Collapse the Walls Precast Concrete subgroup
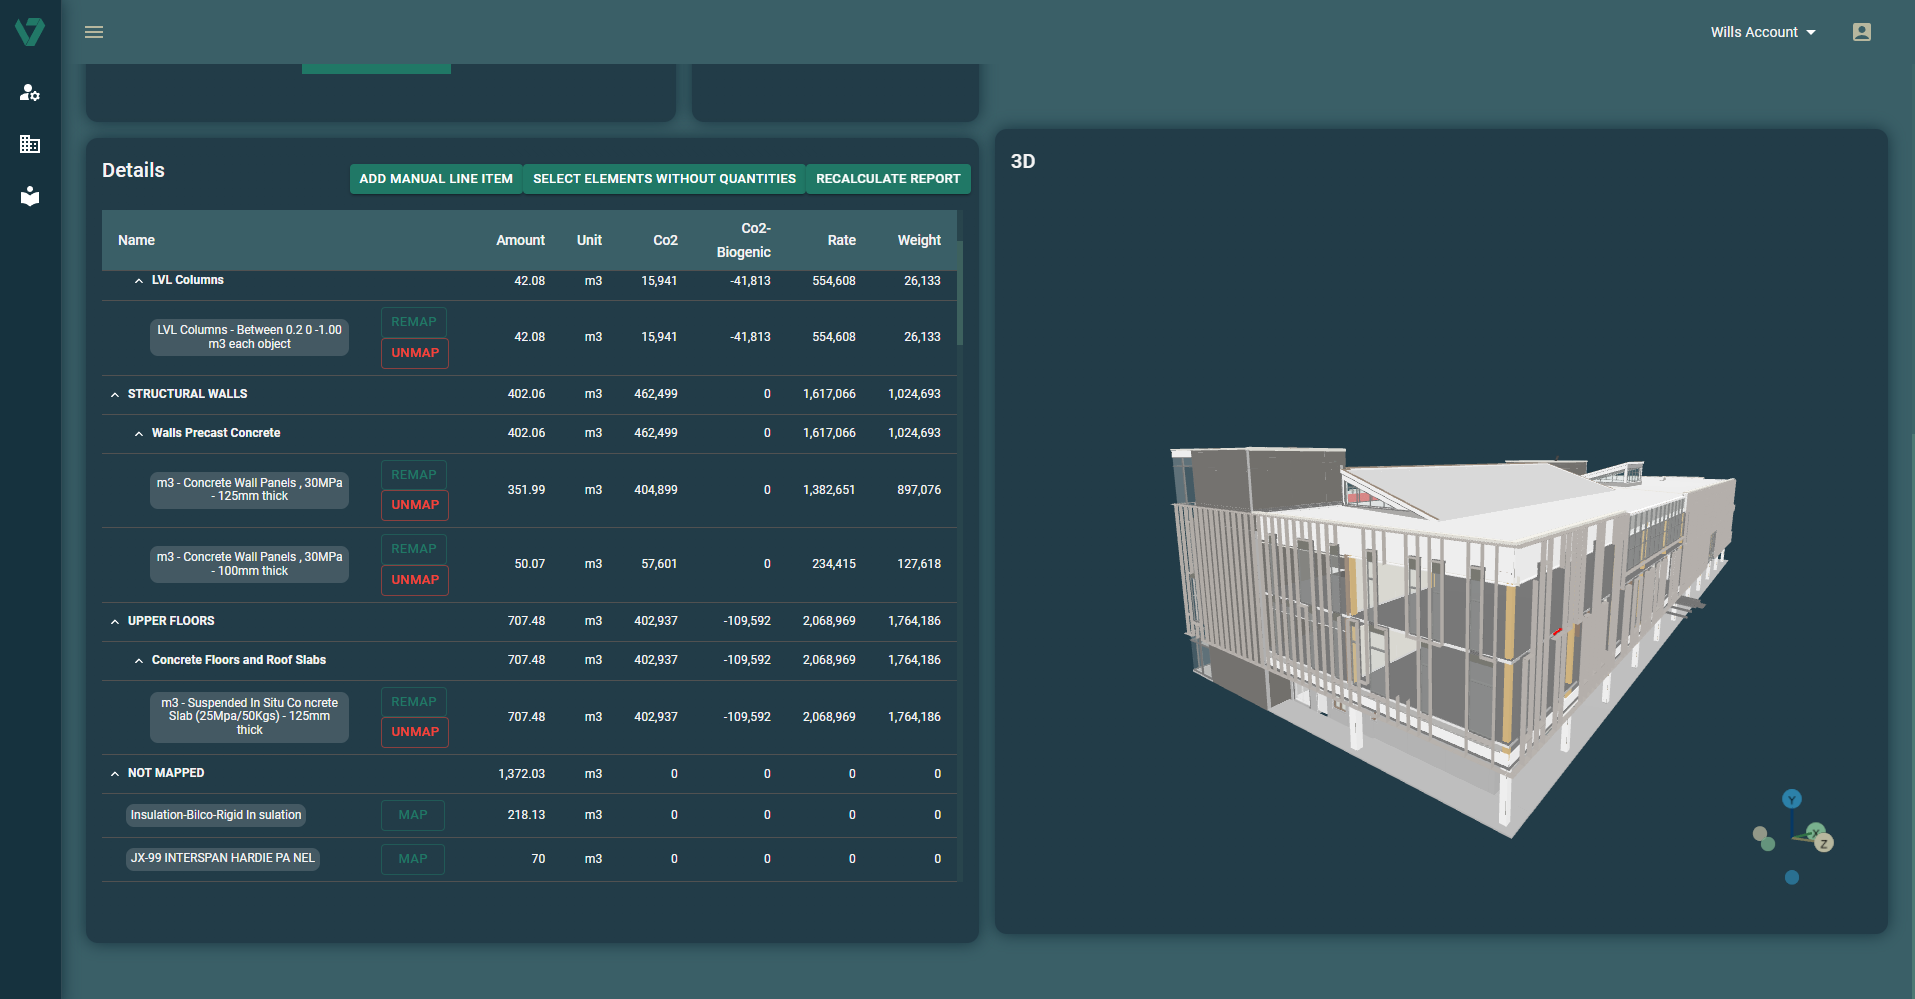Viewport: 1915px width, 999px height. (139, 434)
